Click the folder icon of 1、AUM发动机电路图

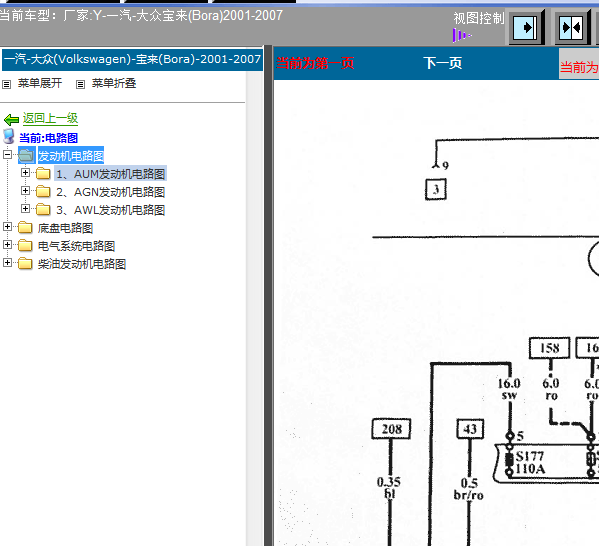(43, 173)
